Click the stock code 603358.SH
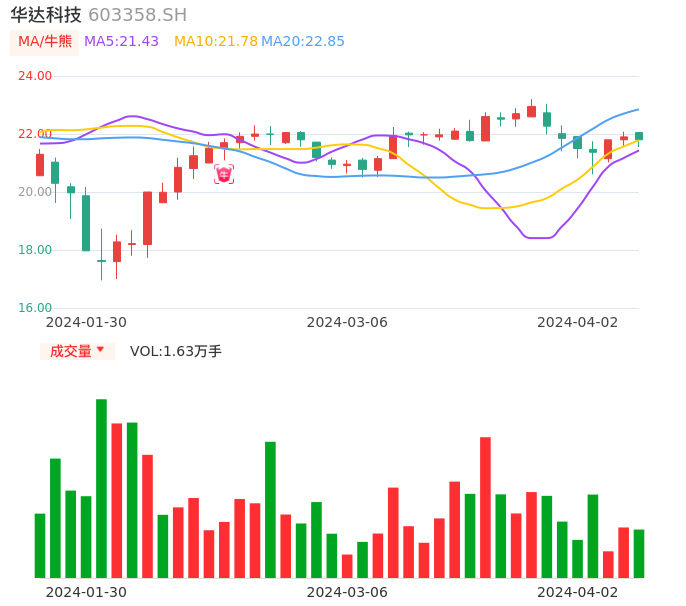686x606 pixels. pyautogui.click(x=137, y=15)
